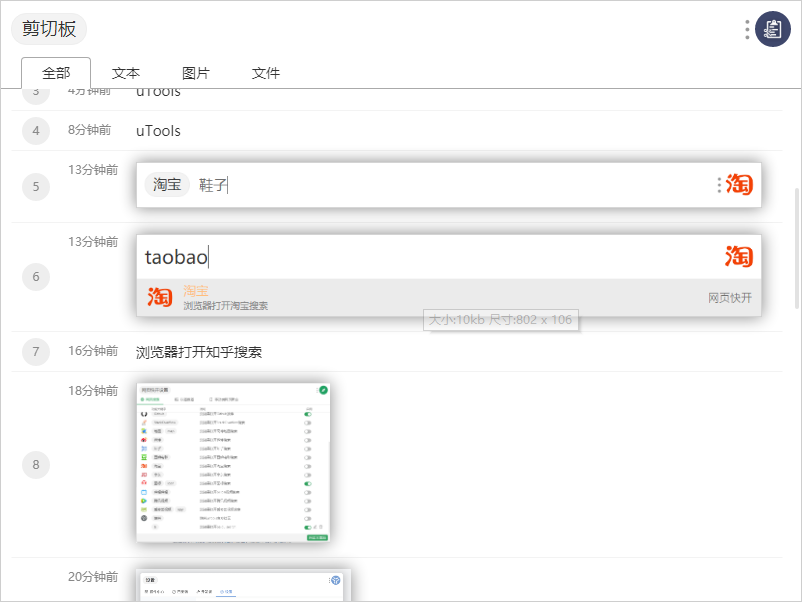Select number 4 entry badge
The width and height of the screenshot is (802, 602).
pyautogui.click(x=36, y=131)
